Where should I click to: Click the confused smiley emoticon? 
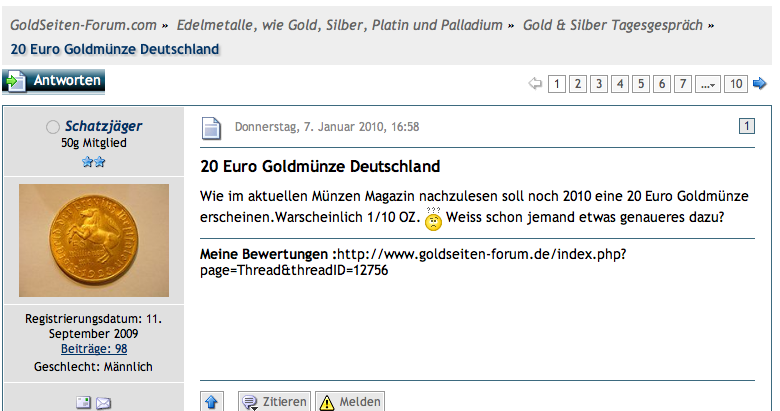pyautogui.click(x=433, y=219)
